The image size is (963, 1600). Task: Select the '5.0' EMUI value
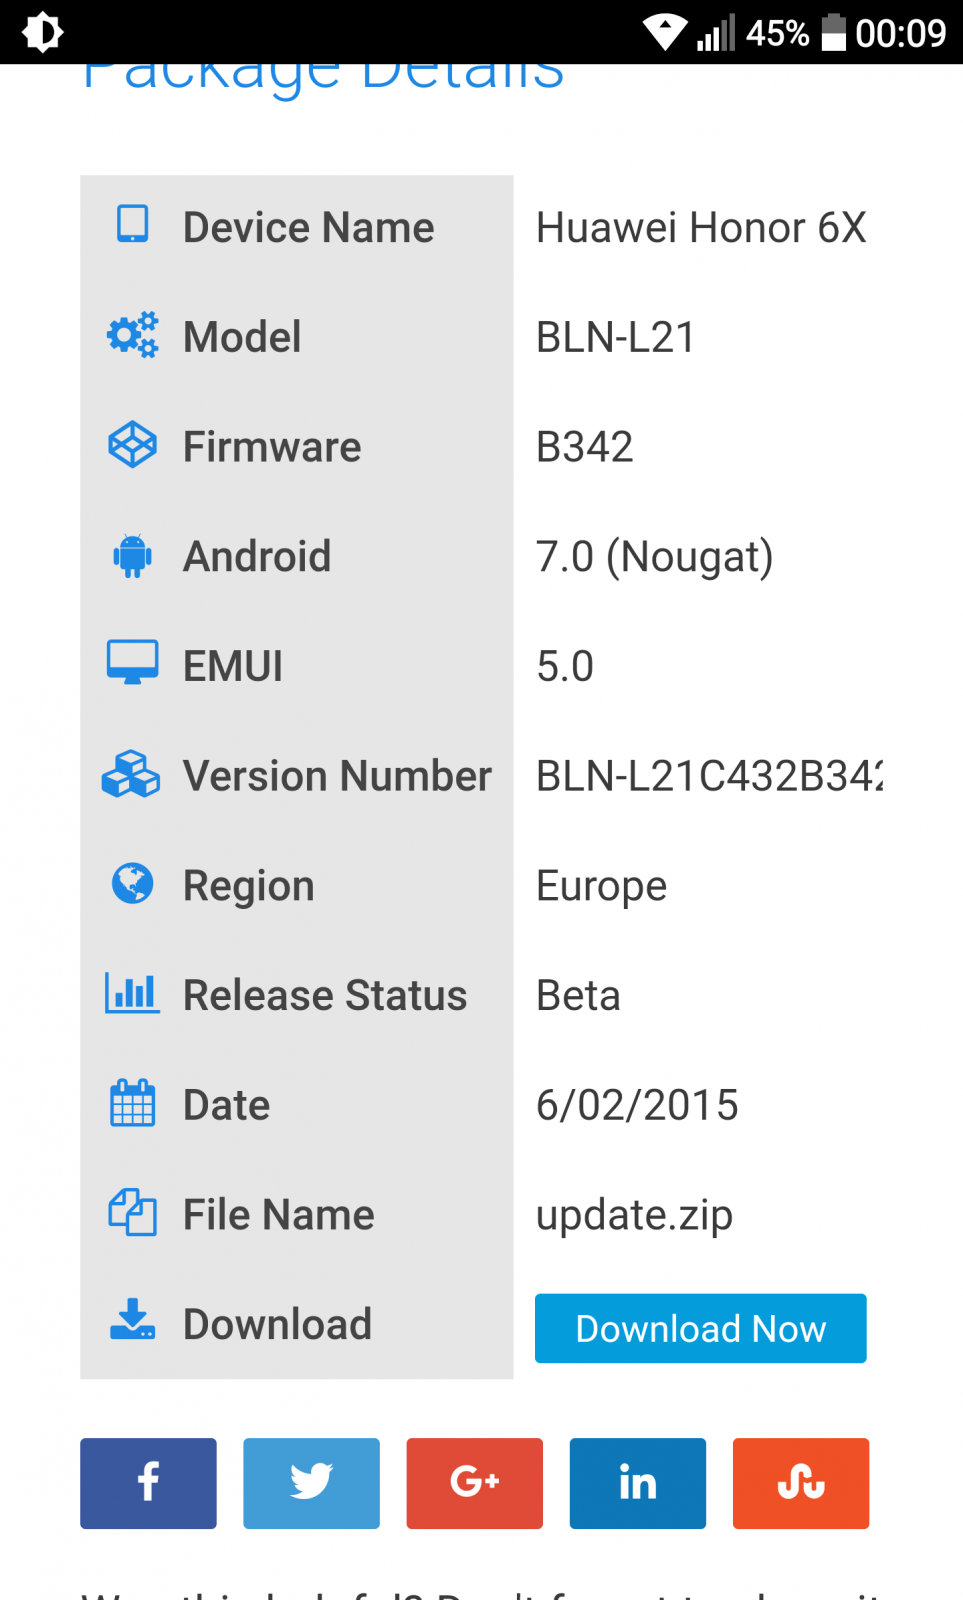tap(565, 666)
